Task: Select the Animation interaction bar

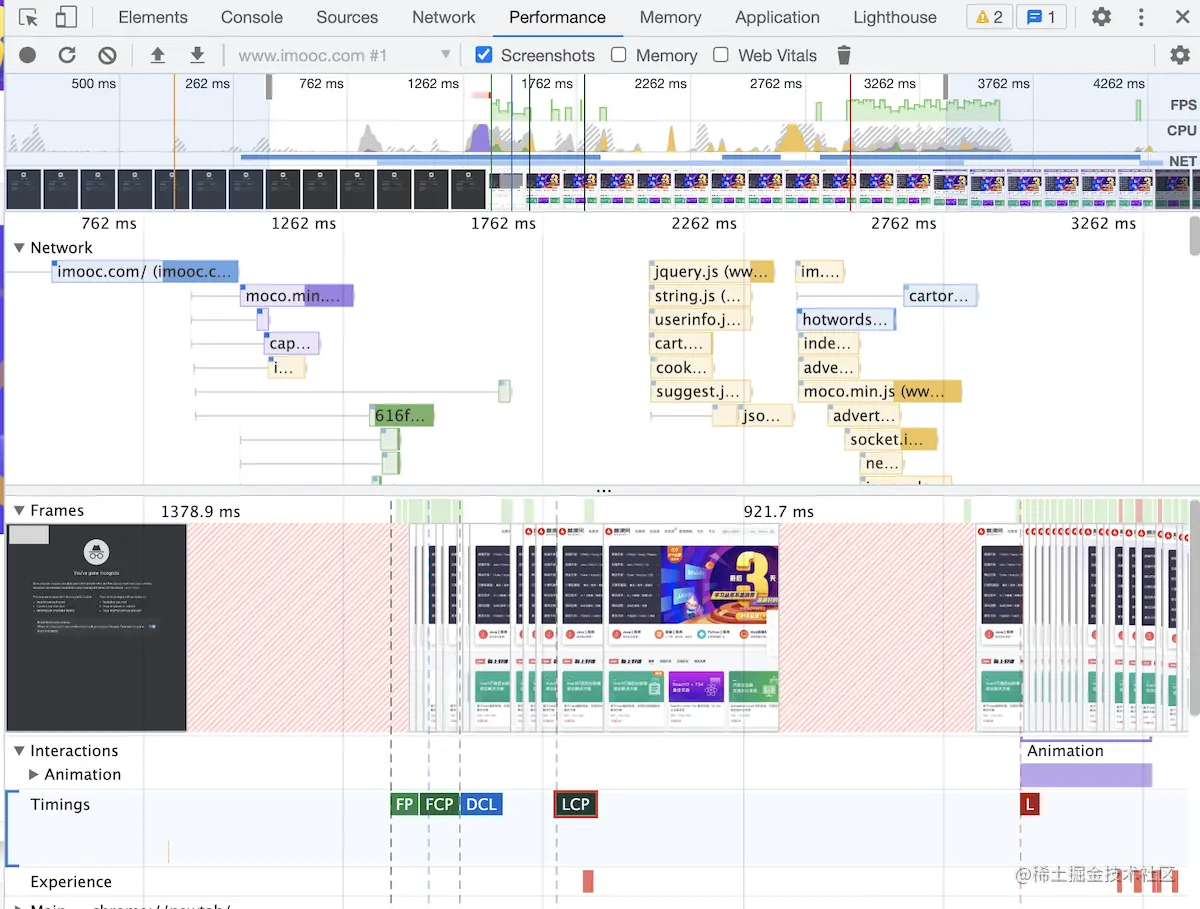Action: [1086, 775]
